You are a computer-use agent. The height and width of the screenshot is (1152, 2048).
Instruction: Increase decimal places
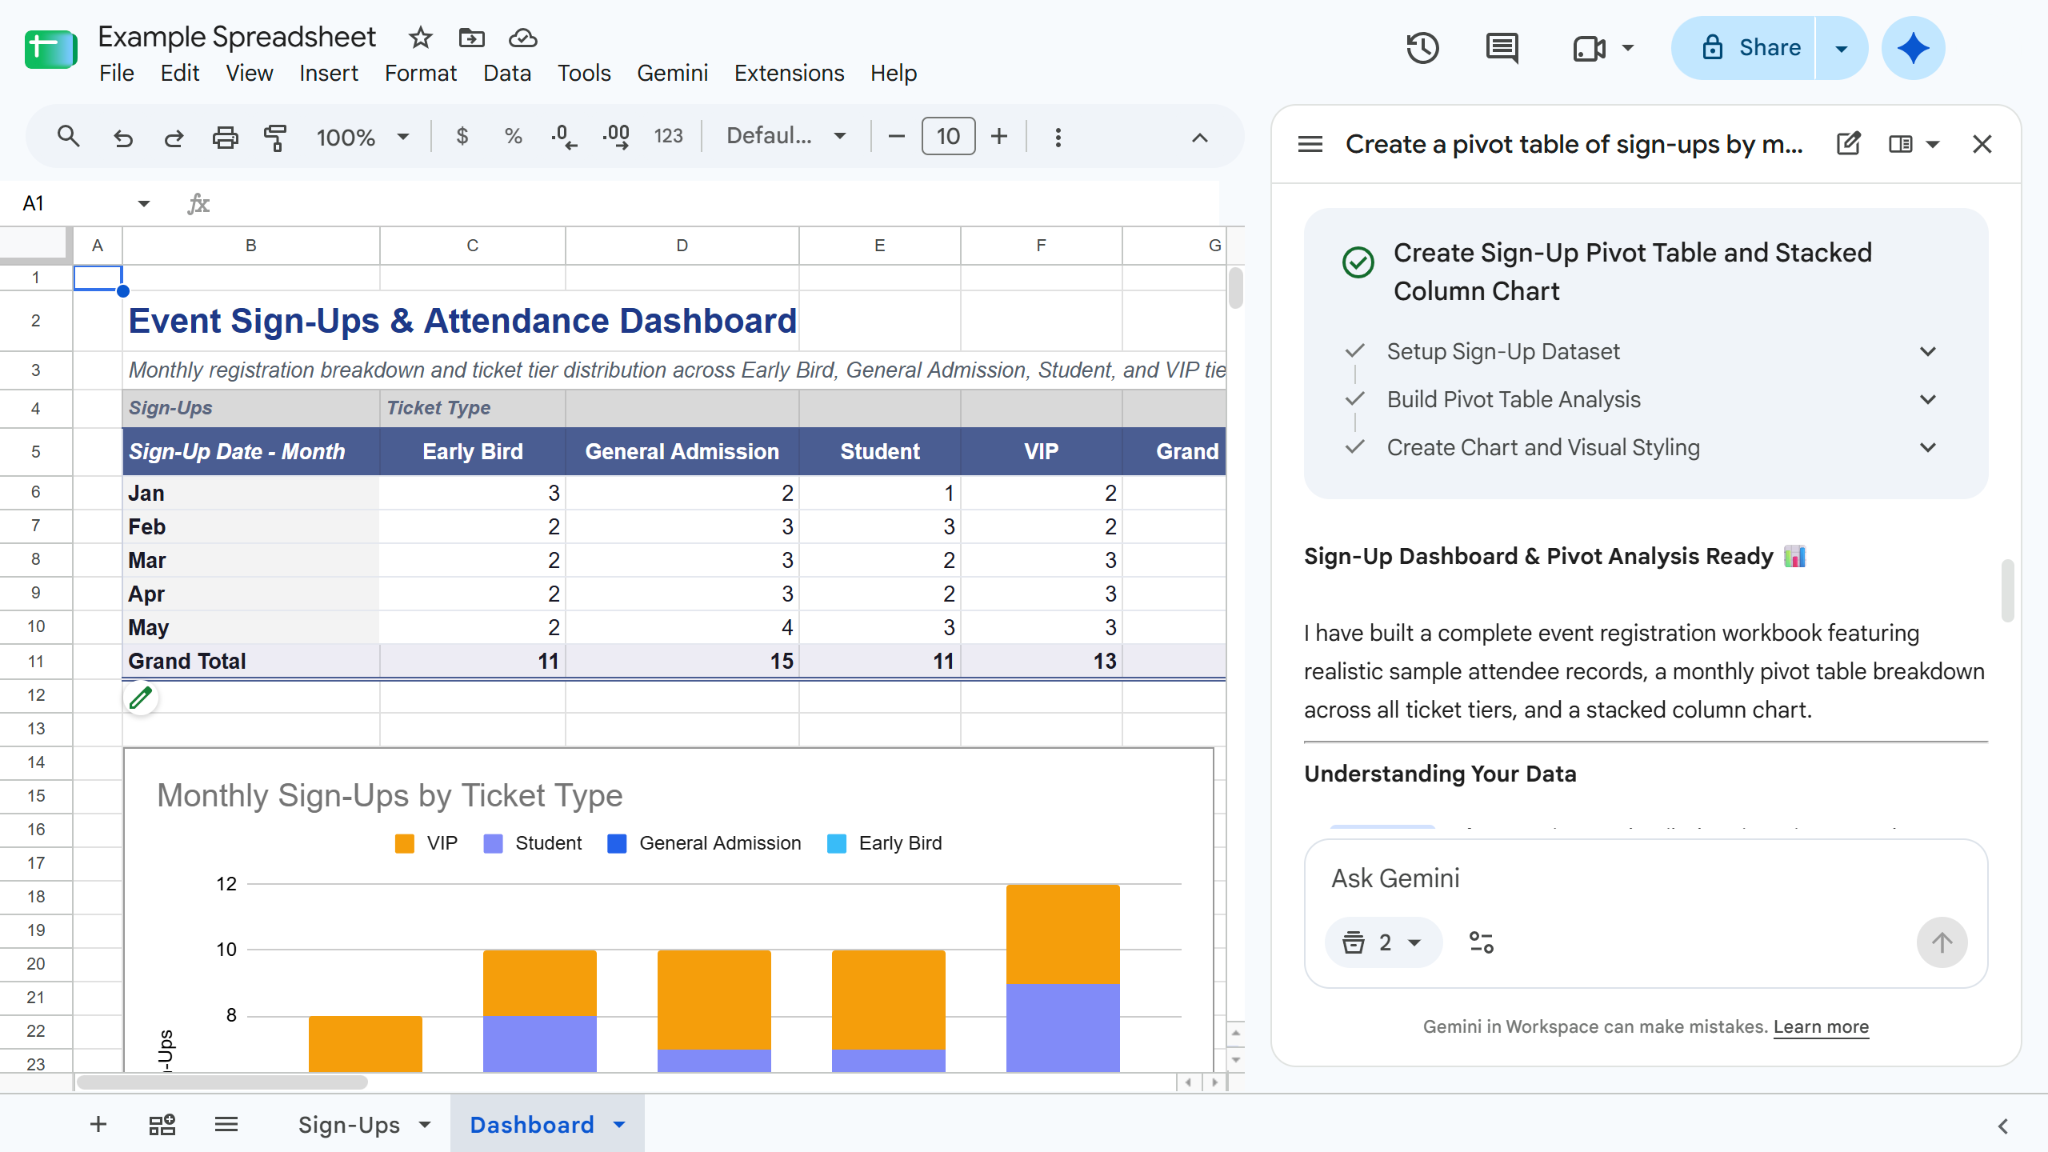click(616, 137)
